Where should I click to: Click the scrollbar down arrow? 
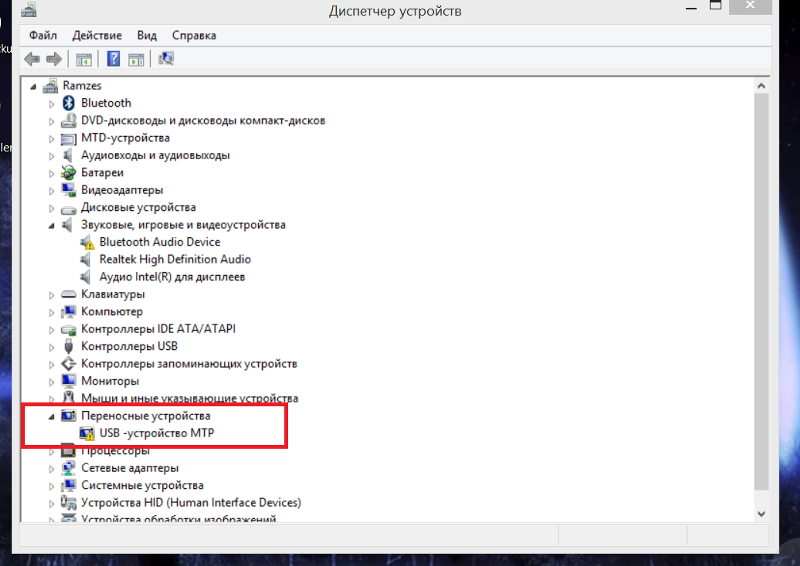coord(761,514)
